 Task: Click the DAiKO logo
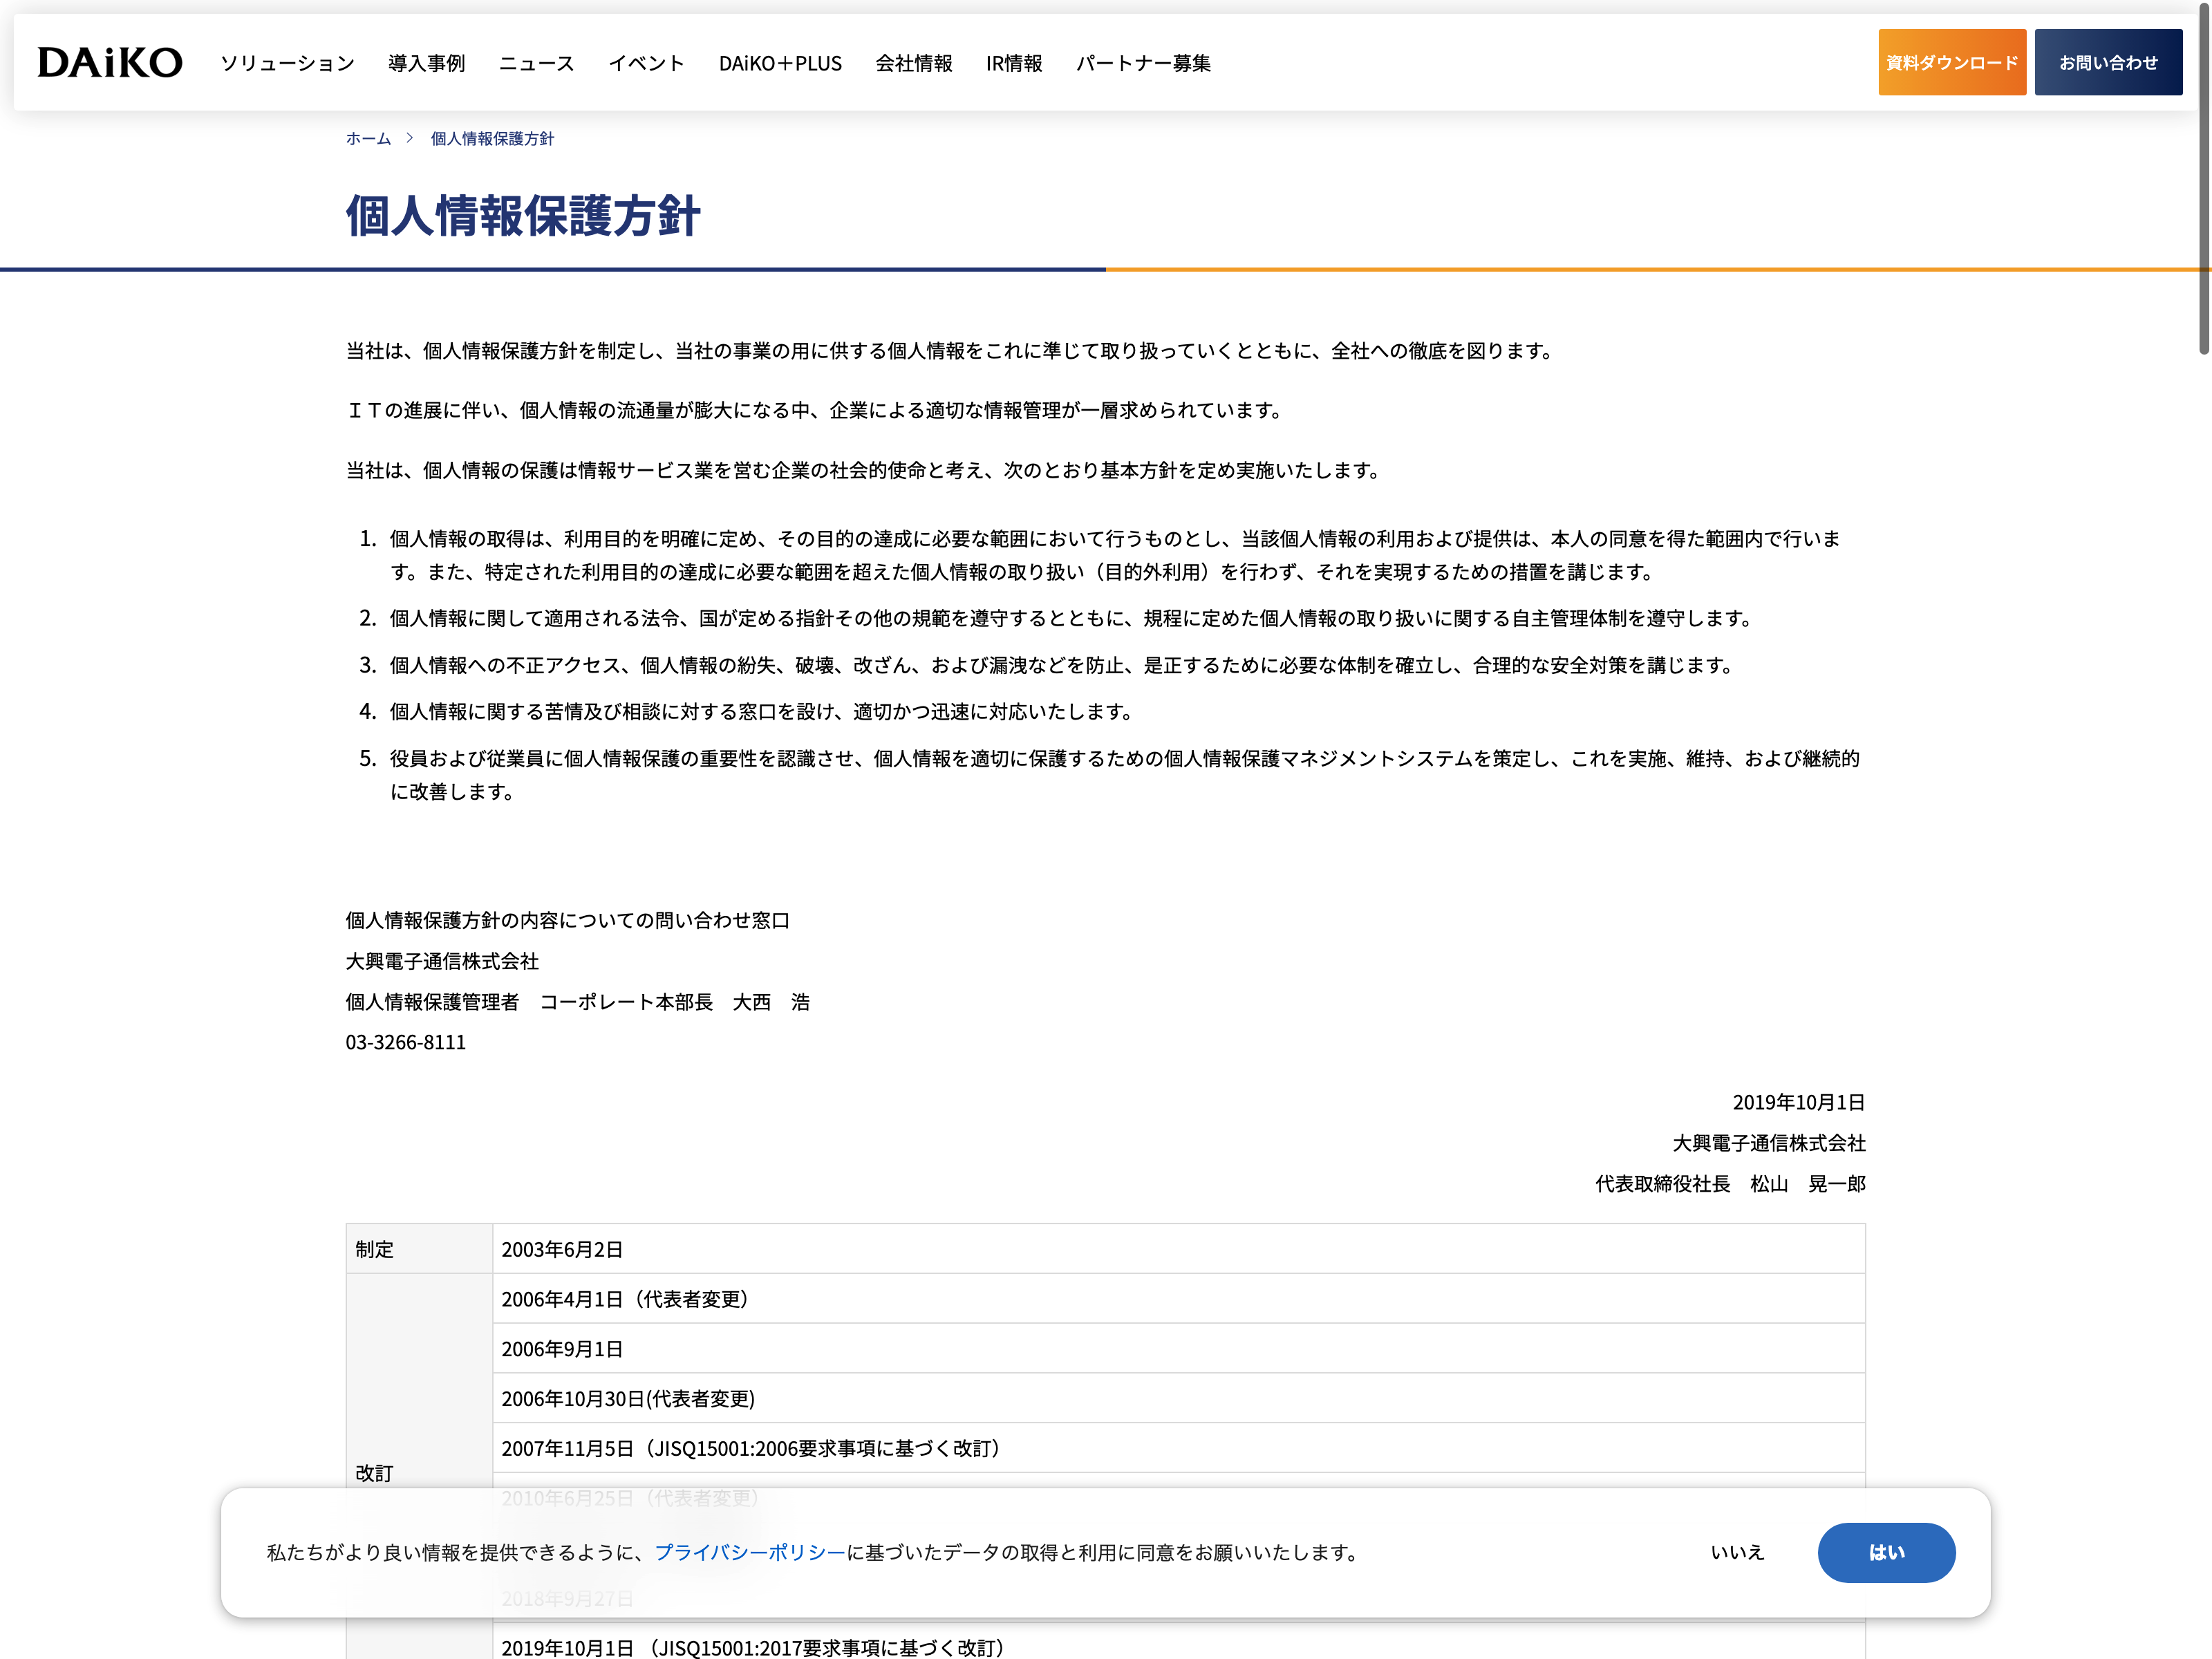[110, 62]
